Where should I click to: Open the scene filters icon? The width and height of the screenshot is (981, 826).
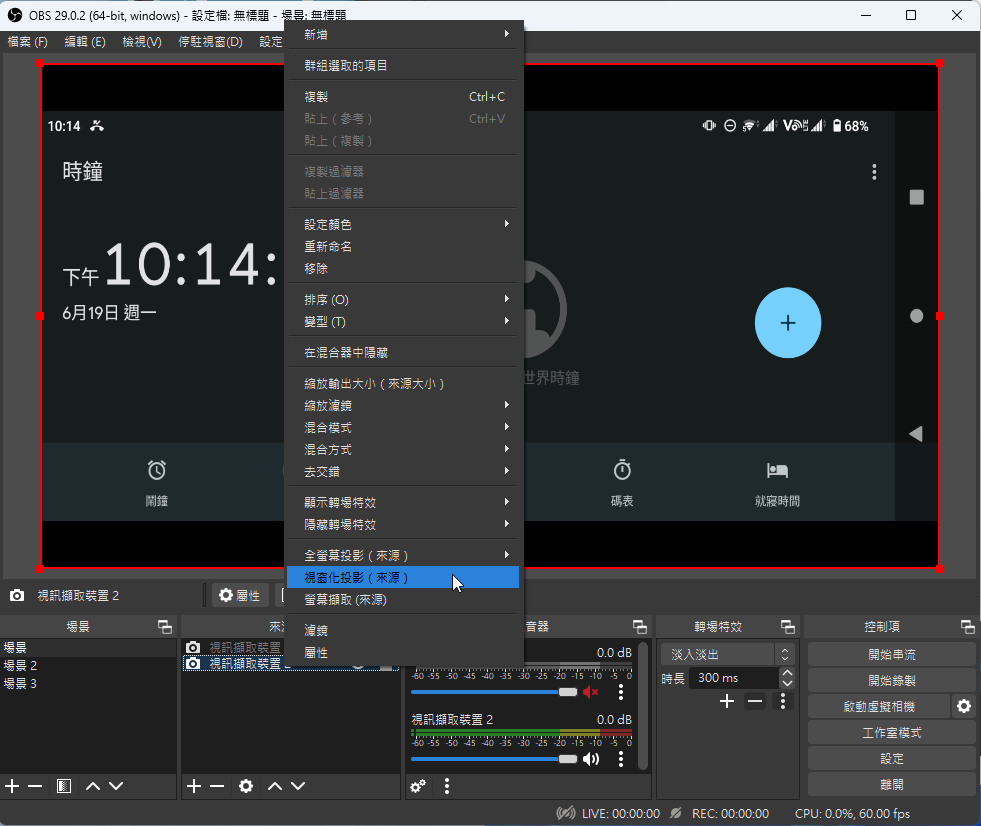[64, 786]
